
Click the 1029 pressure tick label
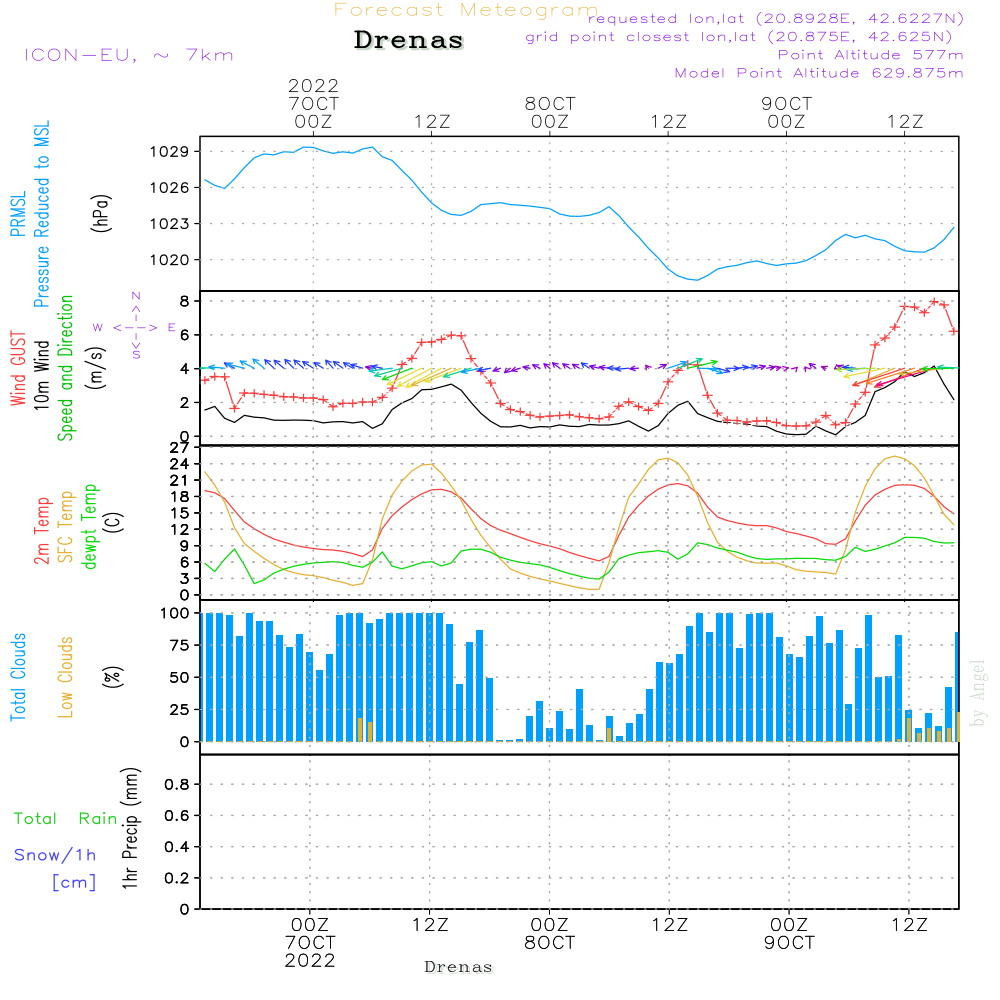[x=170, y=152]
